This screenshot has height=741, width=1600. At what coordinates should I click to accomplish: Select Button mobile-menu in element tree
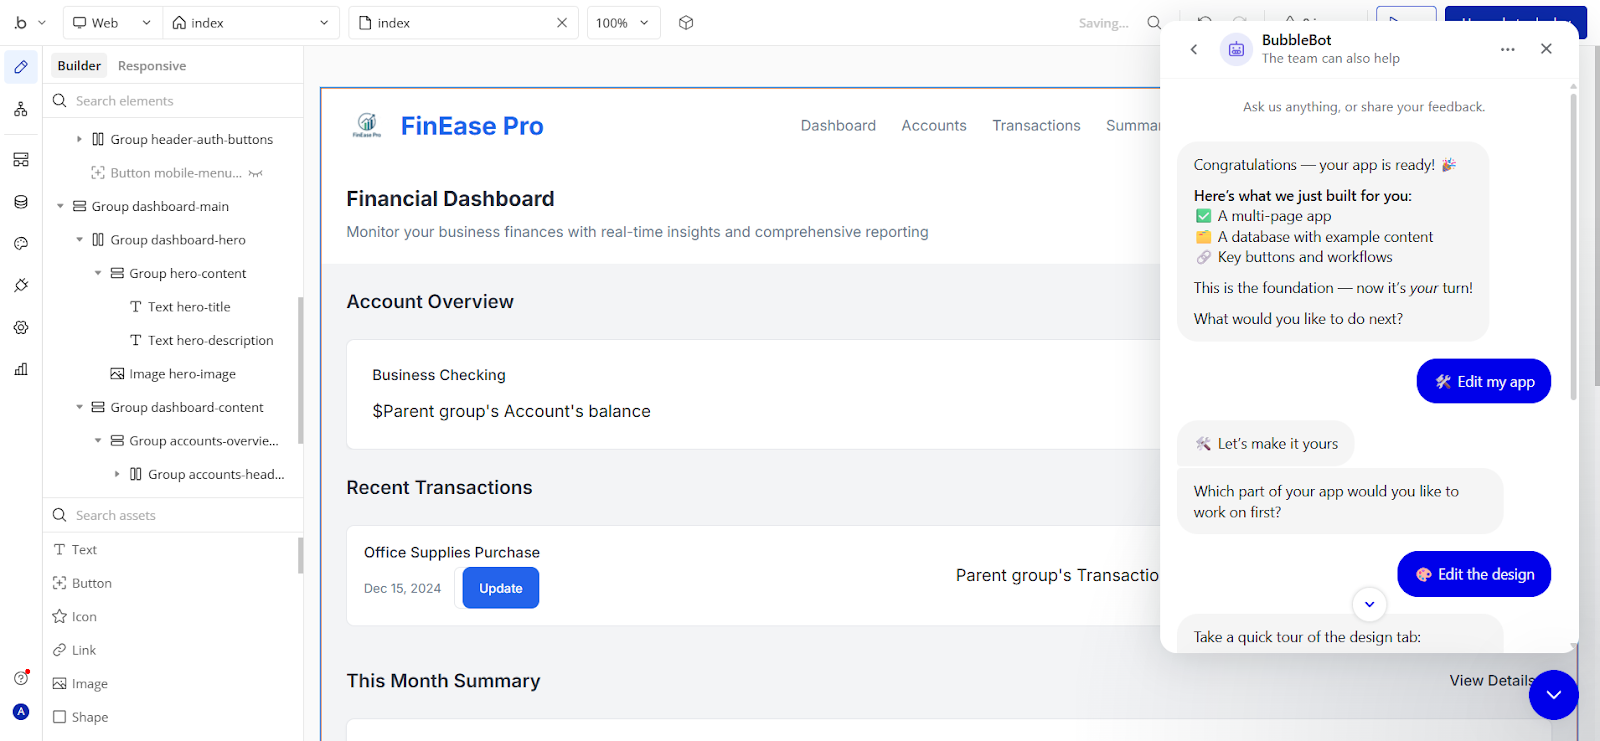[175, 173]
